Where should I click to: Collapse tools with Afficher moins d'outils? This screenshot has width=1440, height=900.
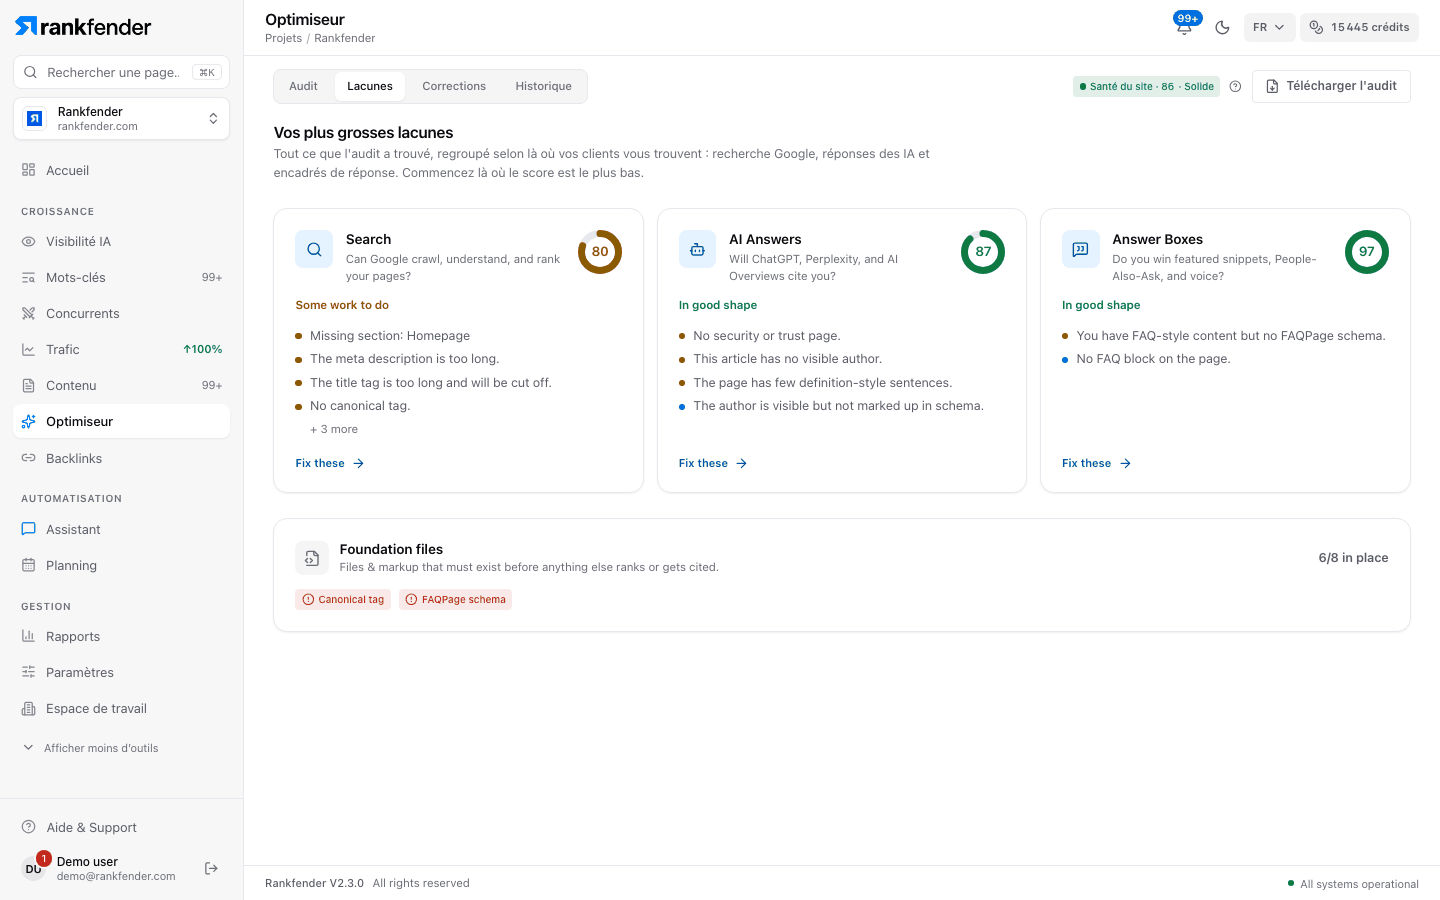[x=91, y=748]
